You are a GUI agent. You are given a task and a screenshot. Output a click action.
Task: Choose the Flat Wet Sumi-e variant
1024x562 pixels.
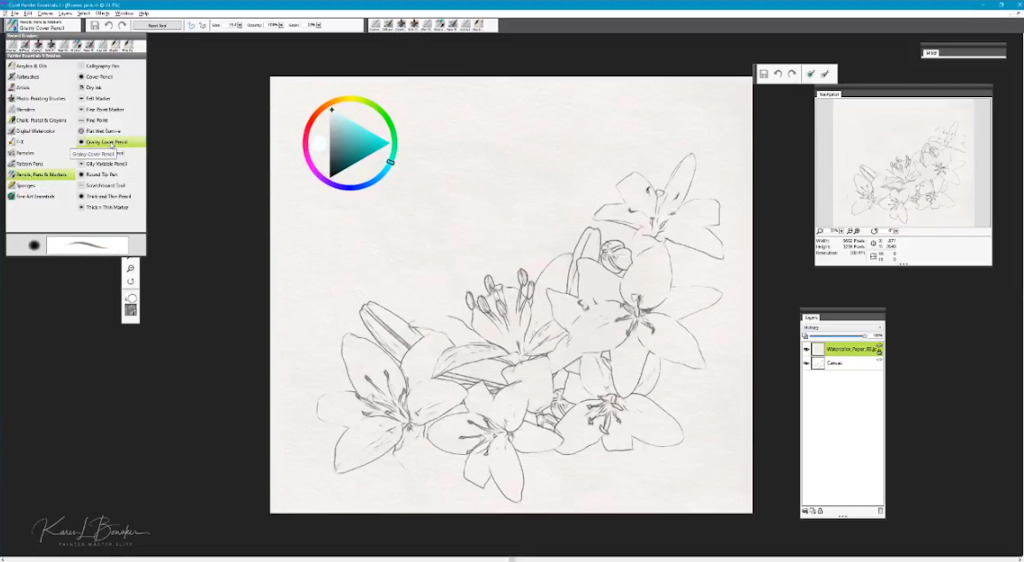pyautogui.click(x=110, y=131)
